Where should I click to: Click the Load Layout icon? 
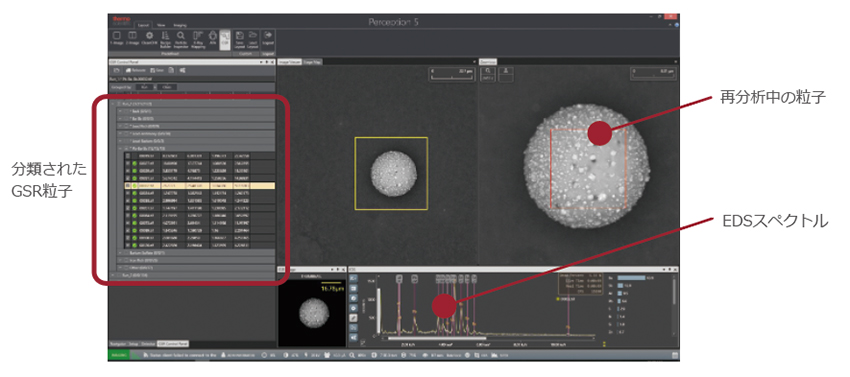[253, 40]
